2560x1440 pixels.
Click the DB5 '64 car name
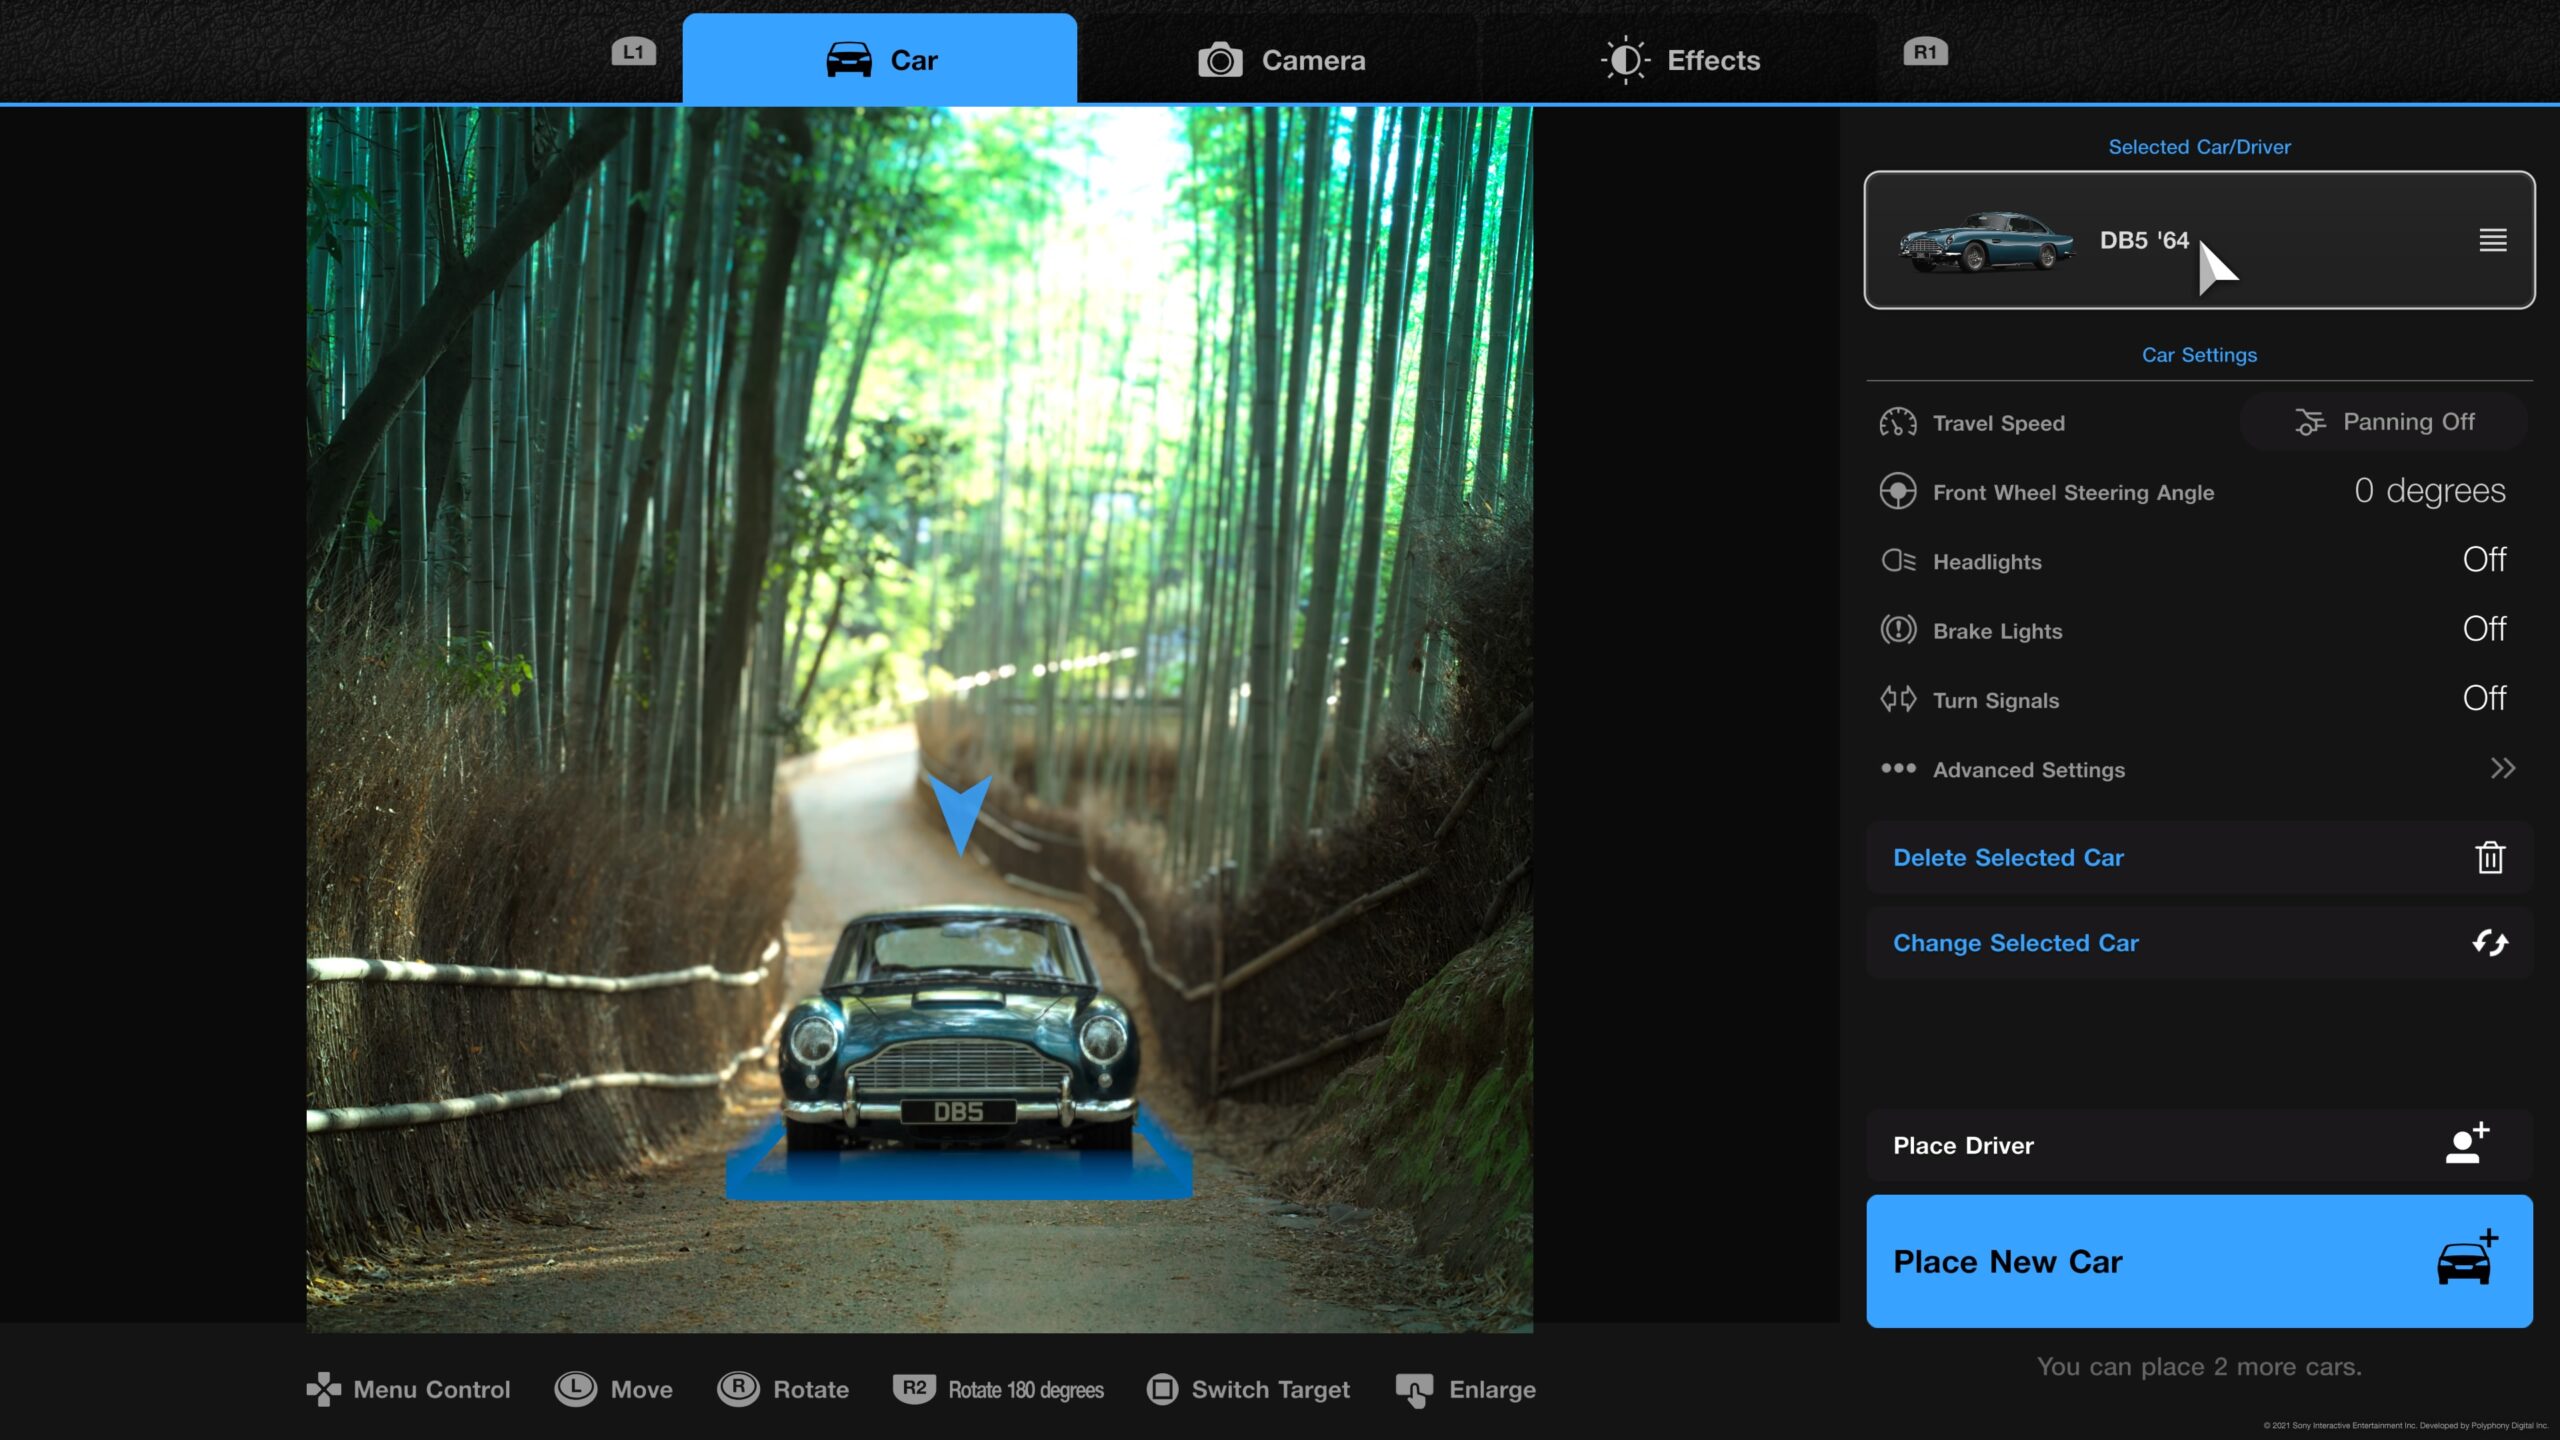pyautogui.click(x=2144, y=240)
